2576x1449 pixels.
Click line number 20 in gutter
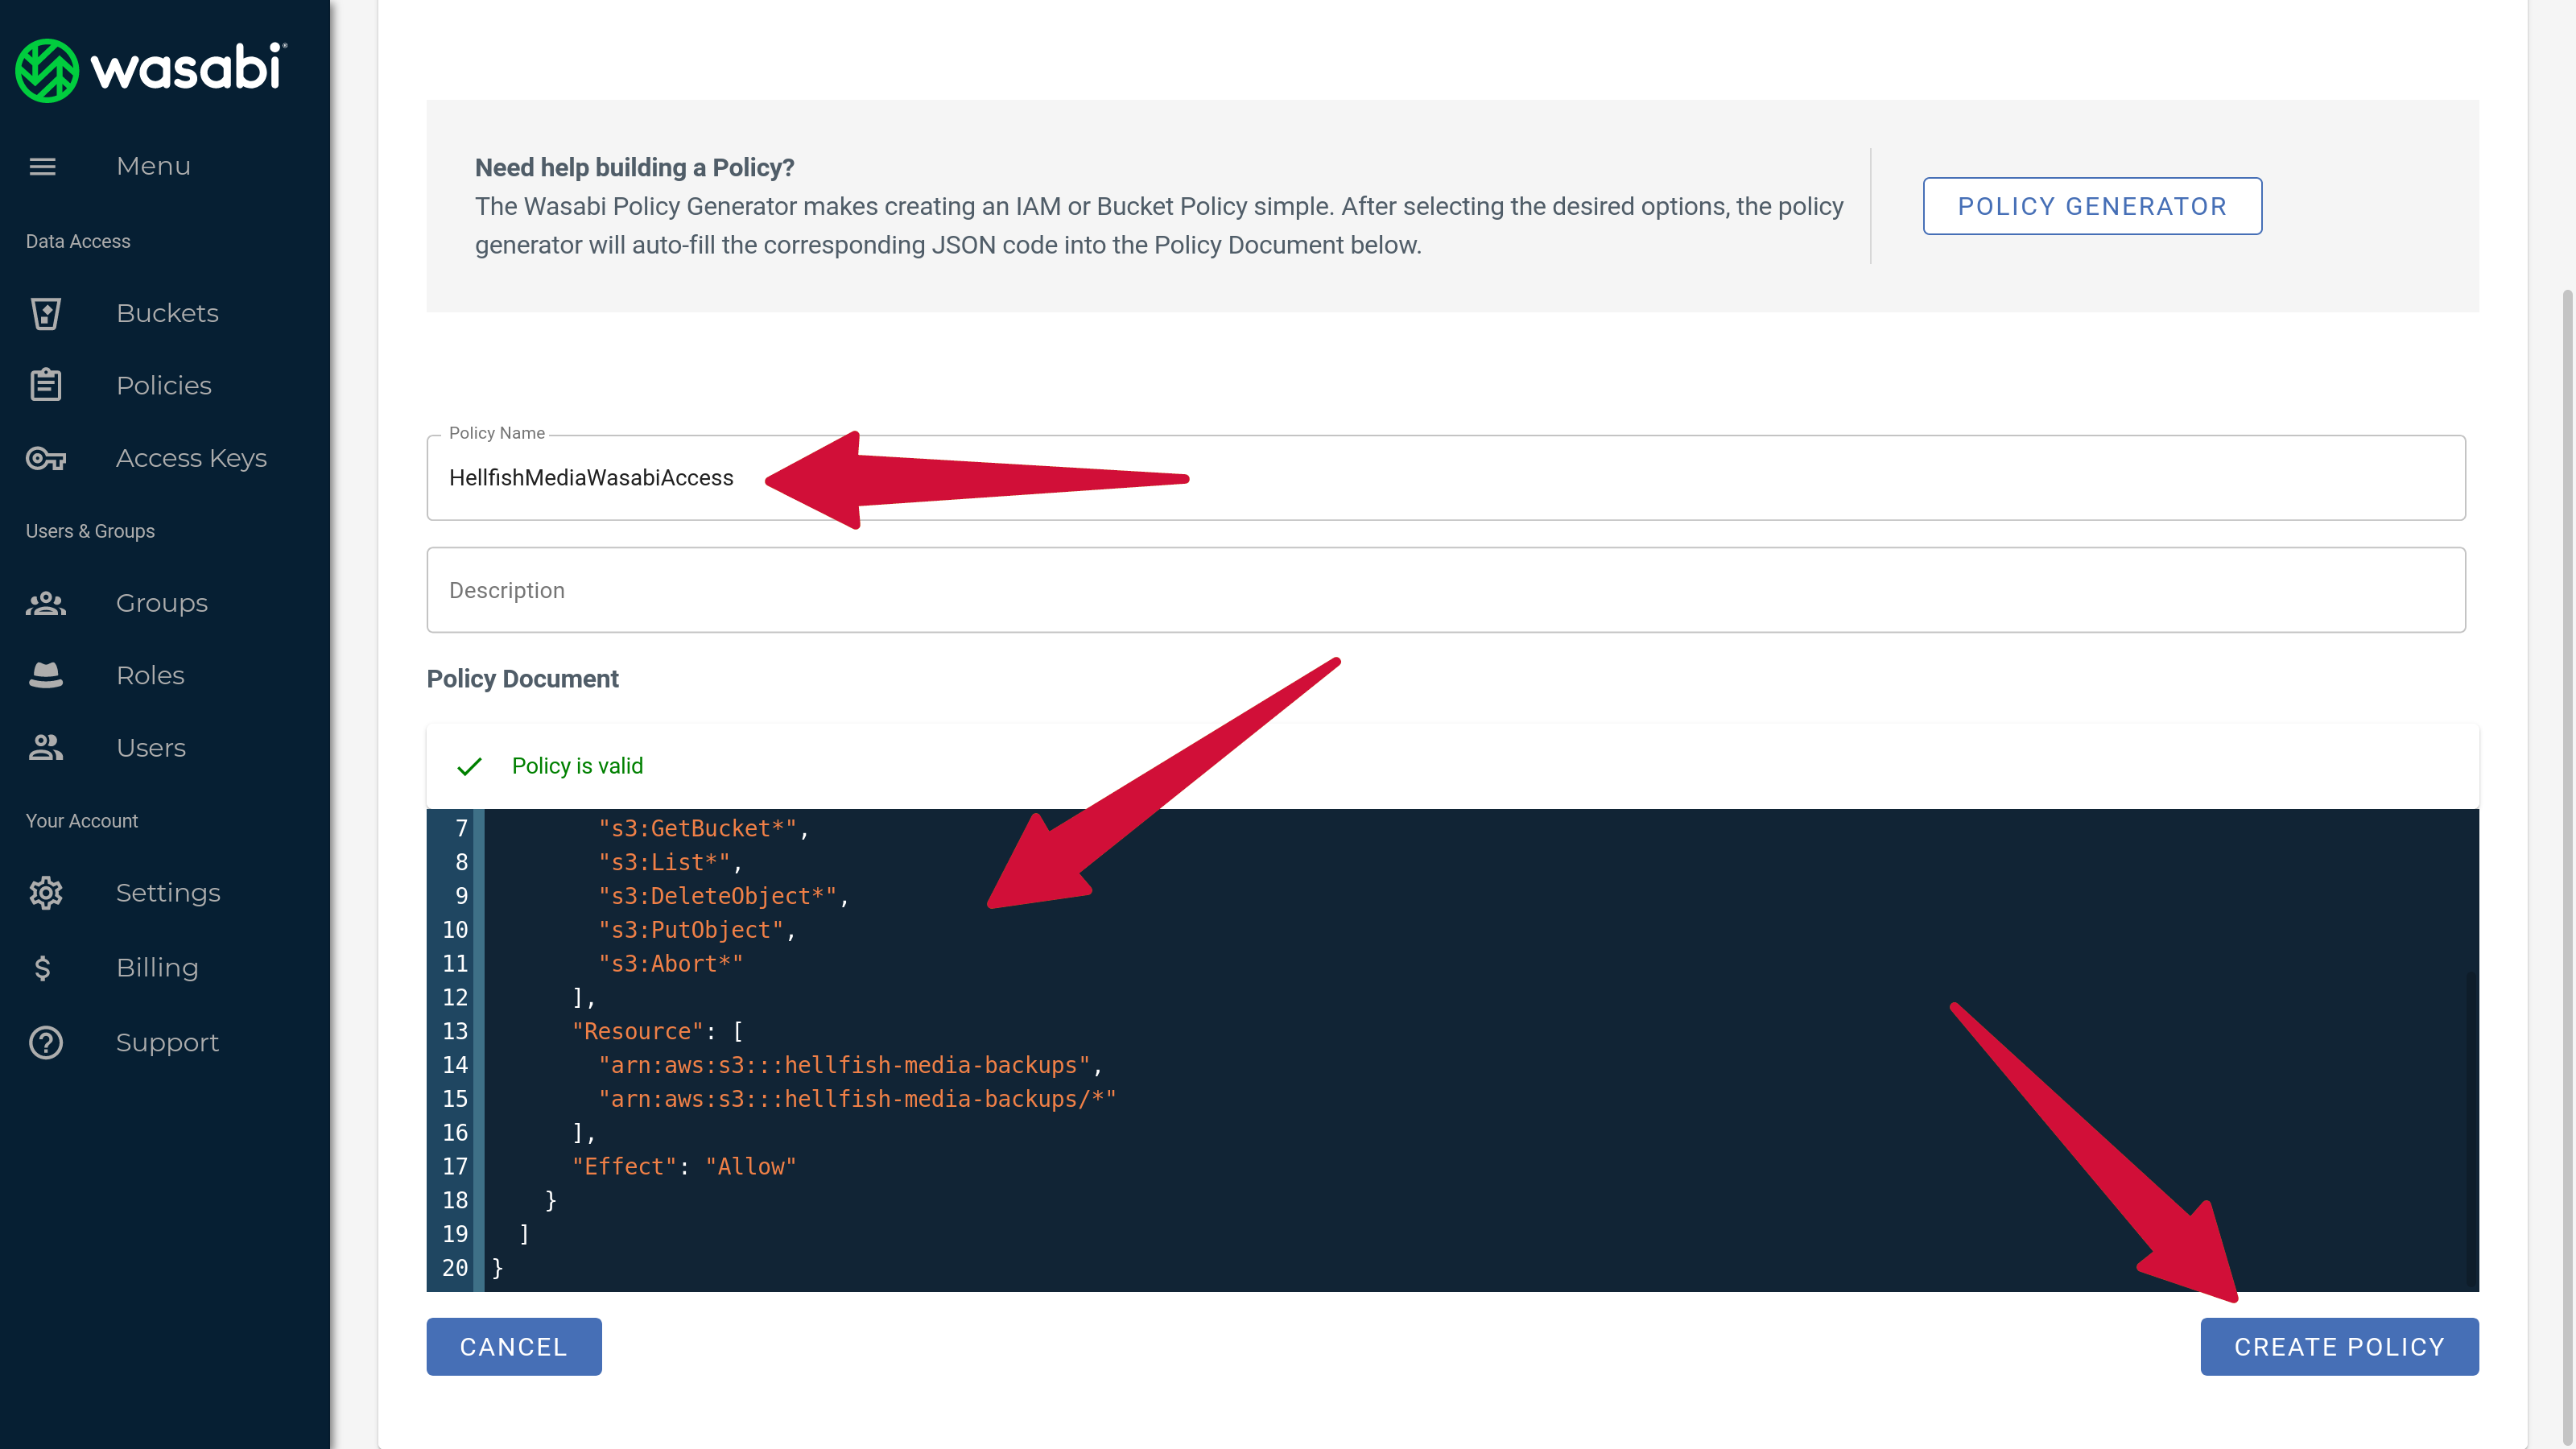pyautogui.click(x=454, y=1268)
